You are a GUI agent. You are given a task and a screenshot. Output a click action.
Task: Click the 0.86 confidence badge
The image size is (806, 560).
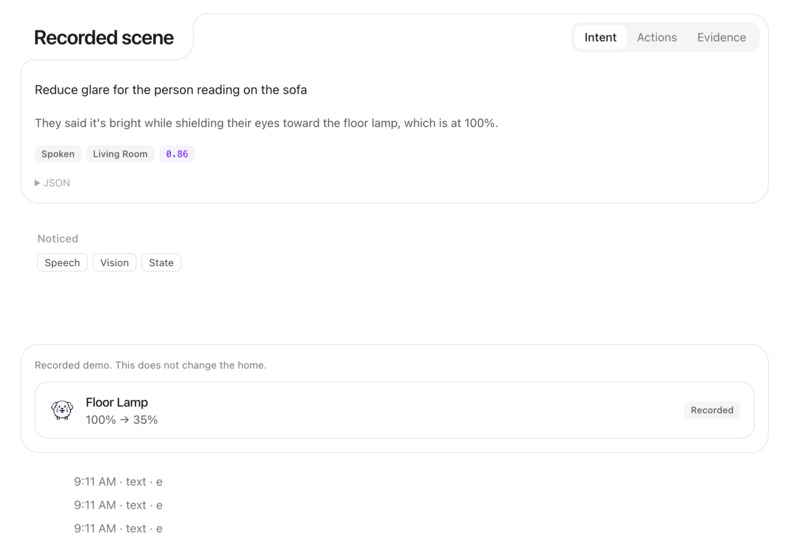point(177,154)
